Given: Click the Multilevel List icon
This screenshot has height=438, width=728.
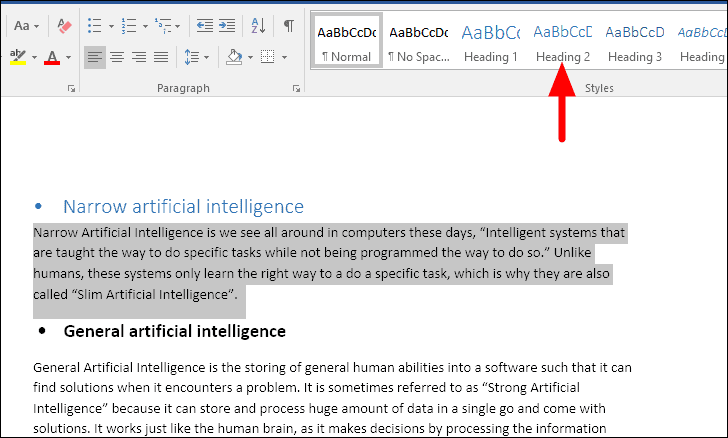Looking at the screenshot, I should (x=163, y=26).
